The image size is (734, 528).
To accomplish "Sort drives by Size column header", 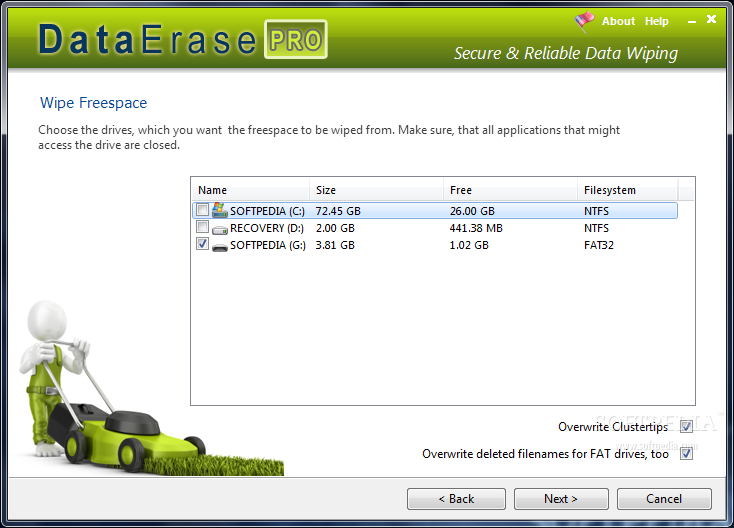I will pyautogui.click(x=376, y=190).
